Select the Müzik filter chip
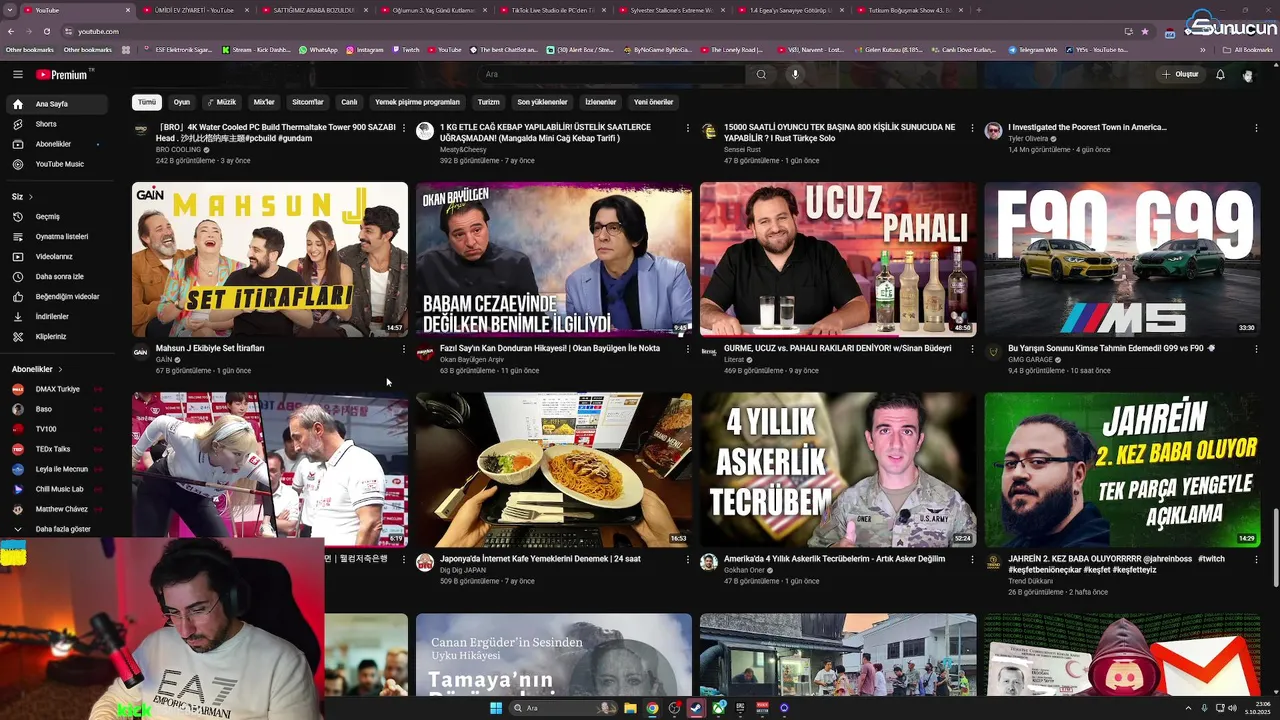Screen dimensions: 1280x720 (x=222, y=102)
